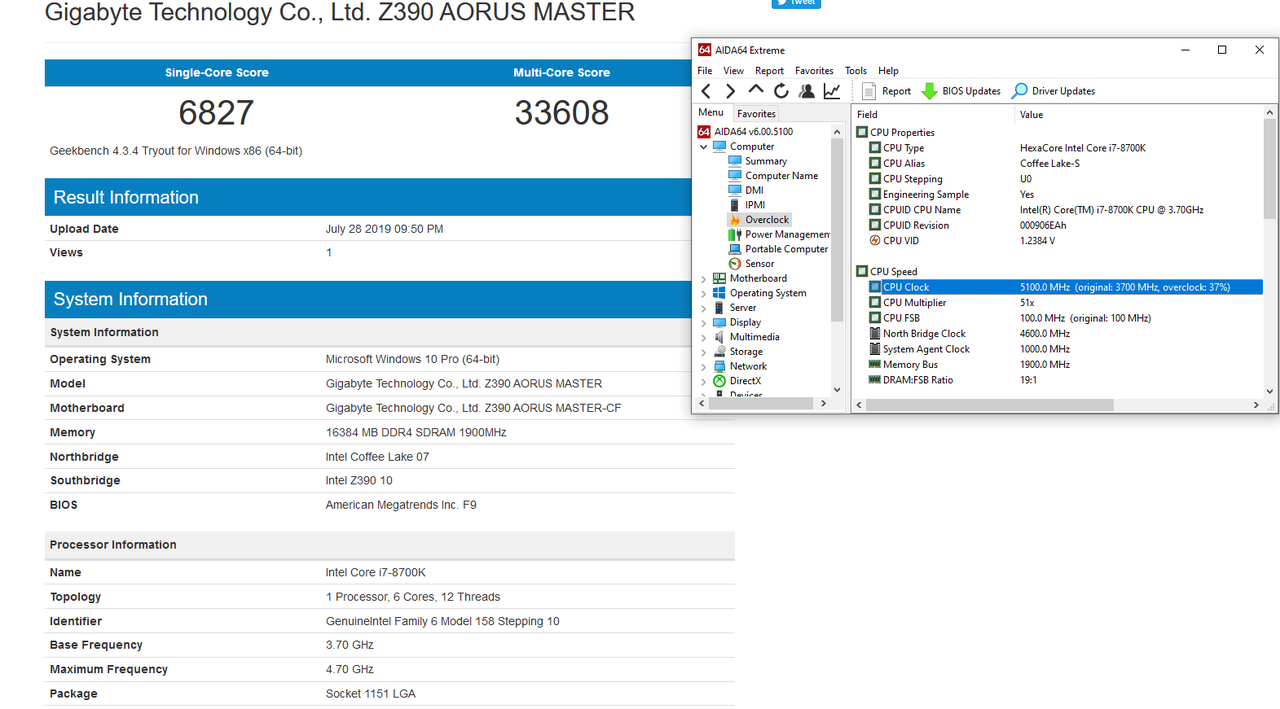1280x709 pixels.
Task: Expand the Operating System tree node
Action: pyautogui.click(x=704, y=293)
